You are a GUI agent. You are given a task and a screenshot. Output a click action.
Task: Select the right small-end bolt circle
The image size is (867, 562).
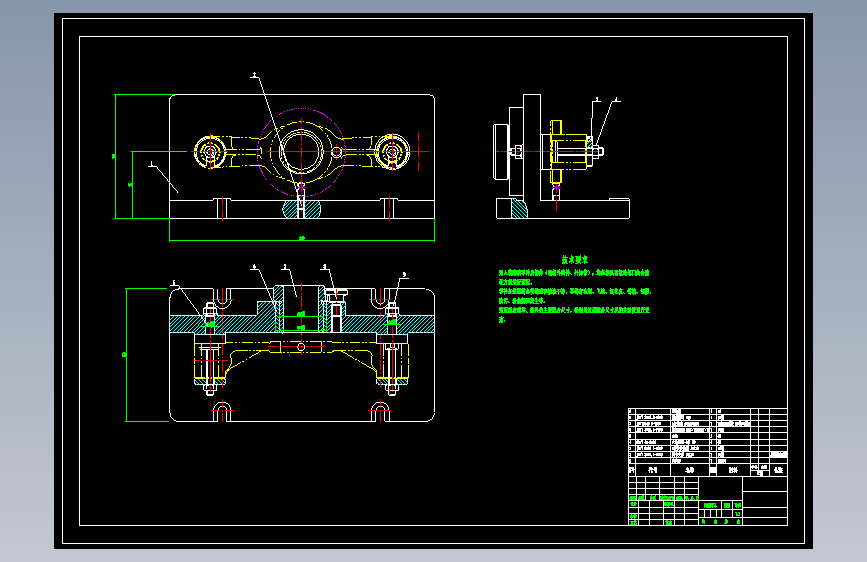click(x=392, y=151)
